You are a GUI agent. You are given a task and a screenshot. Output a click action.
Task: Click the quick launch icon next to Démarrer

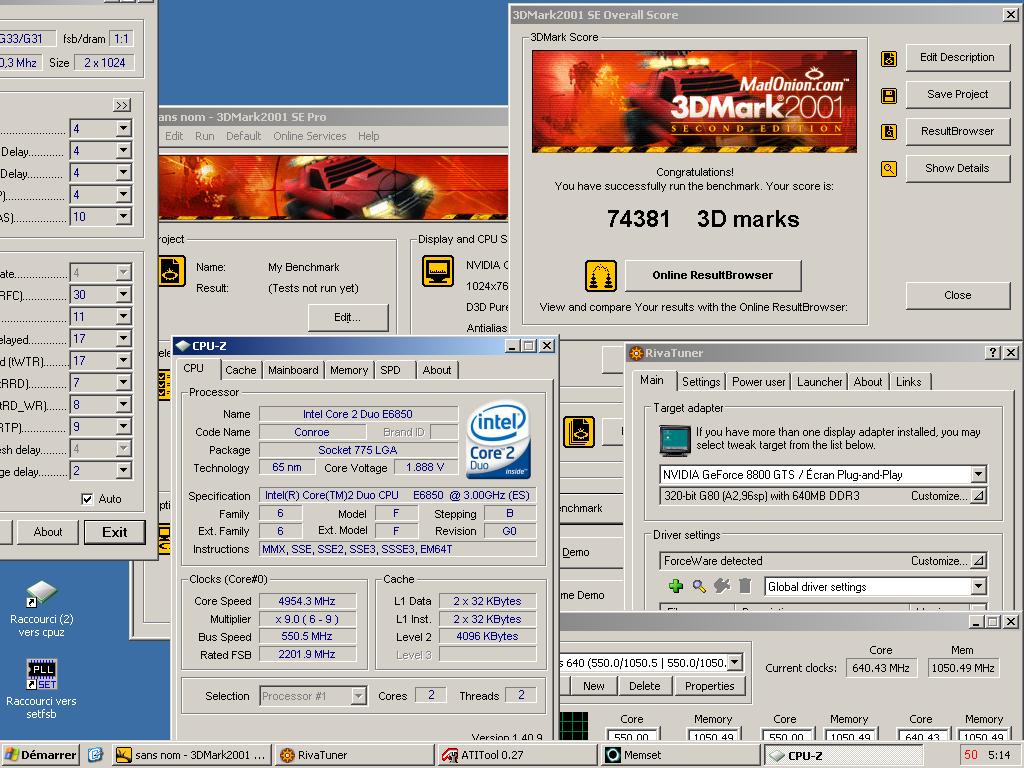pos(95,755)
